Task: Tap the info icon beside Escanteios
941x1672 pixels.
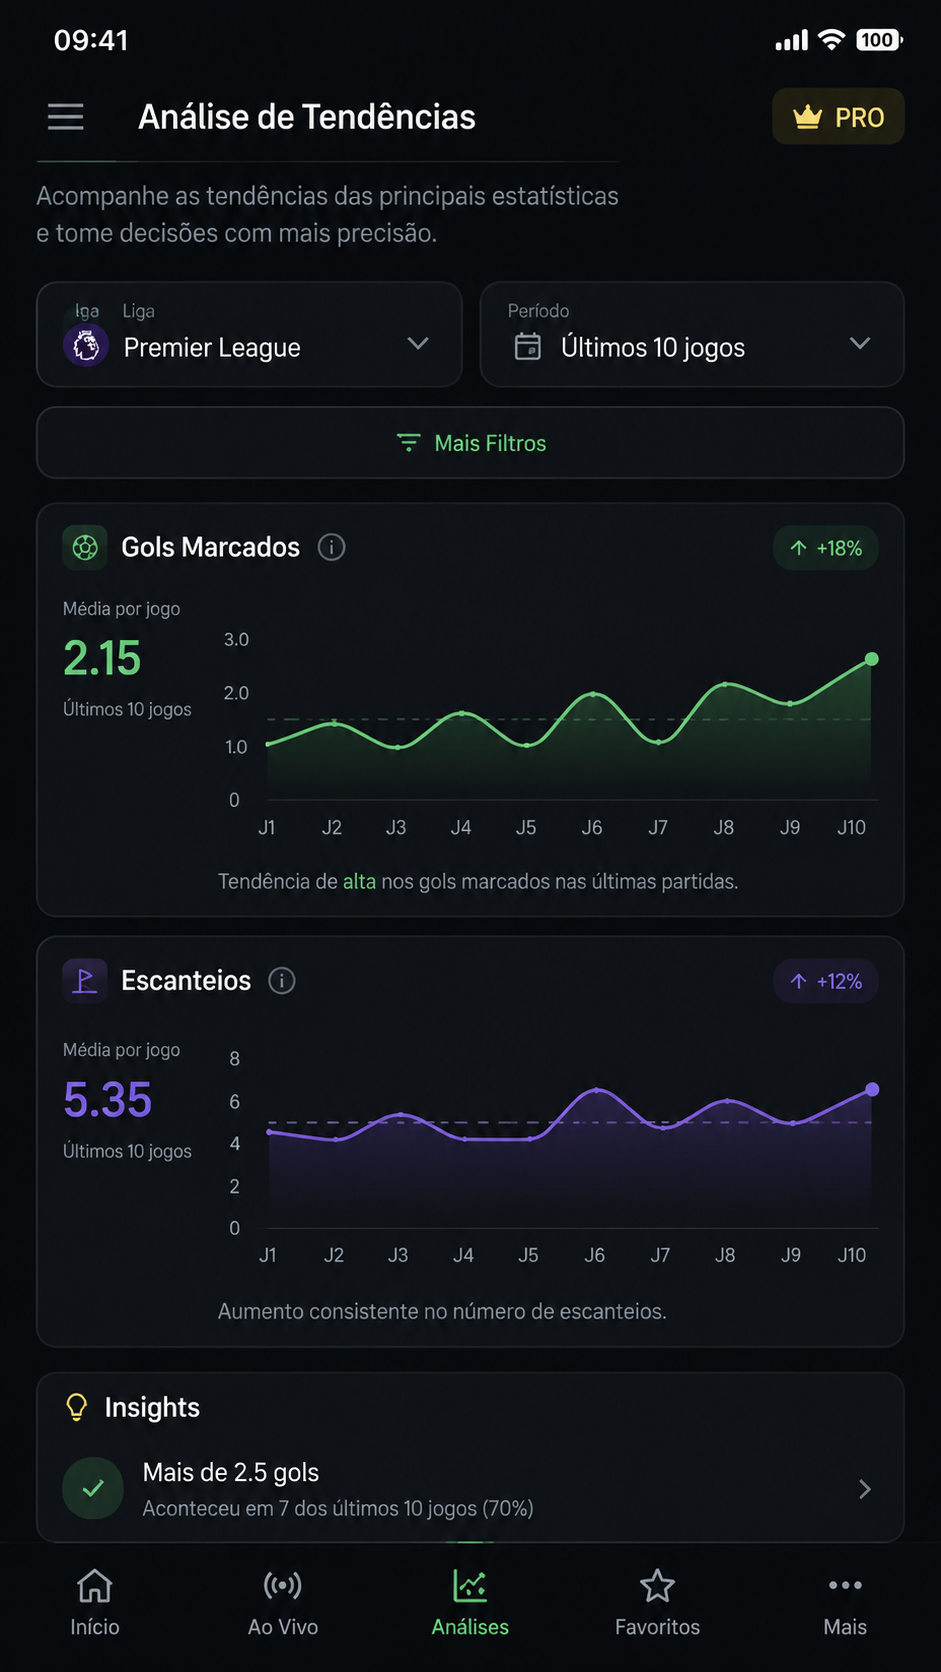Action: click(282, 981)
